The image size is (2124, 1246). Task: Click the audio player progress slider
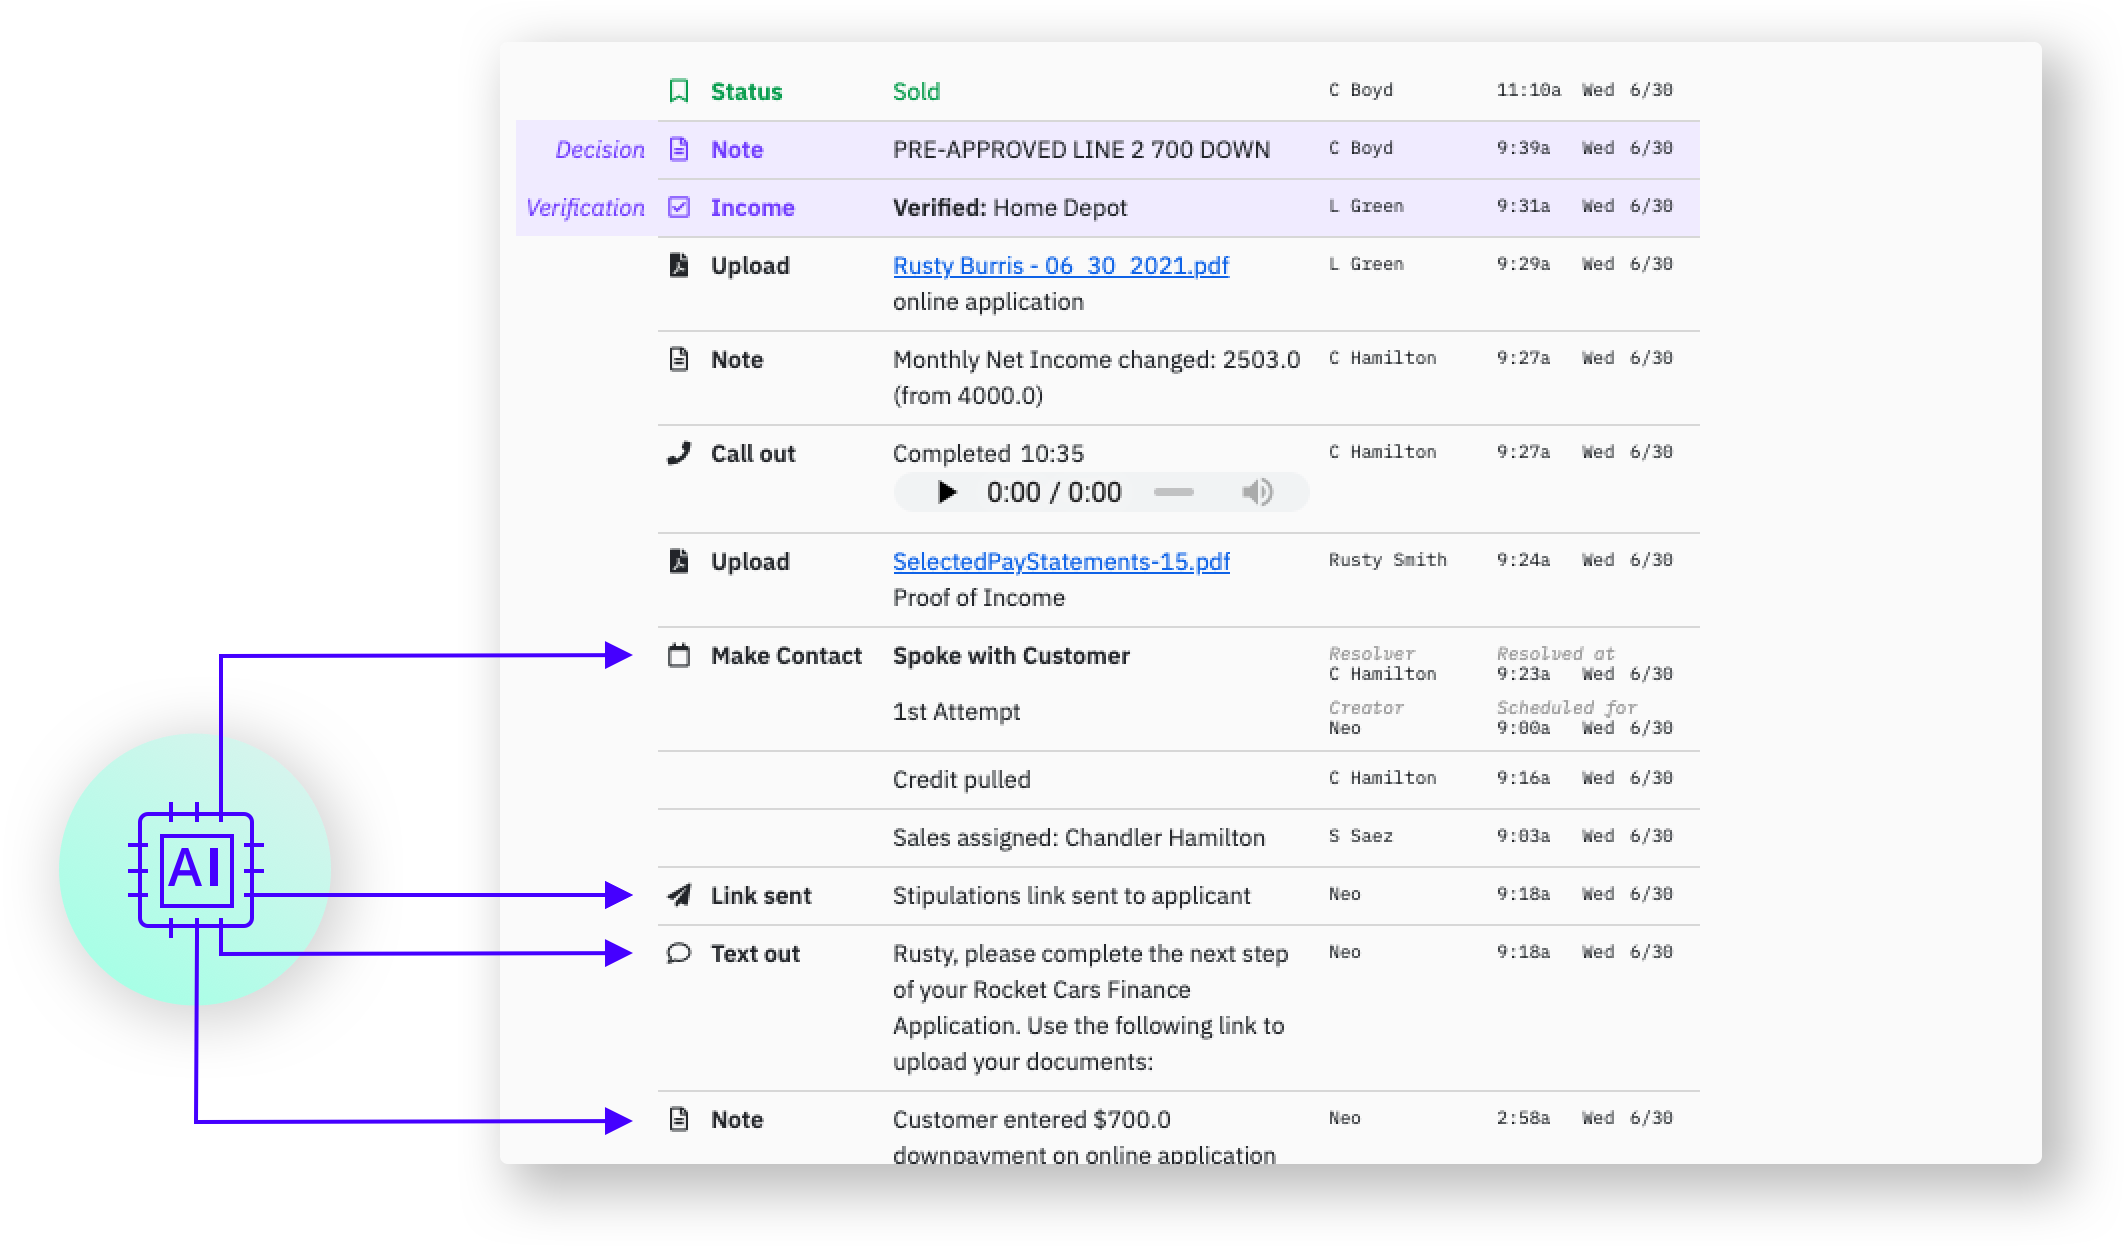pos(1173,492)
